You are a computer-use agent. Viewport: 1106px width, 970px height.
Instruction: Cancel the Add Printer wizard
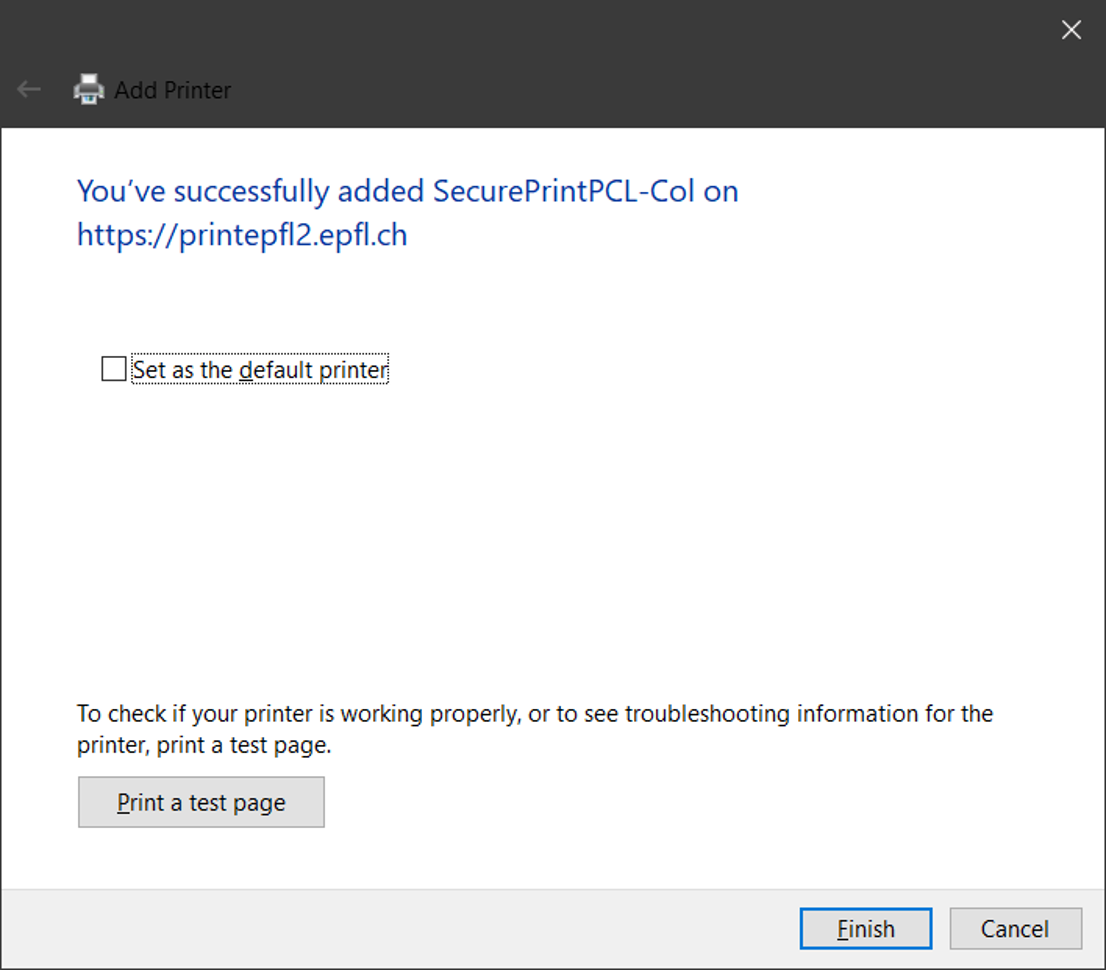tap(1015, 929)
